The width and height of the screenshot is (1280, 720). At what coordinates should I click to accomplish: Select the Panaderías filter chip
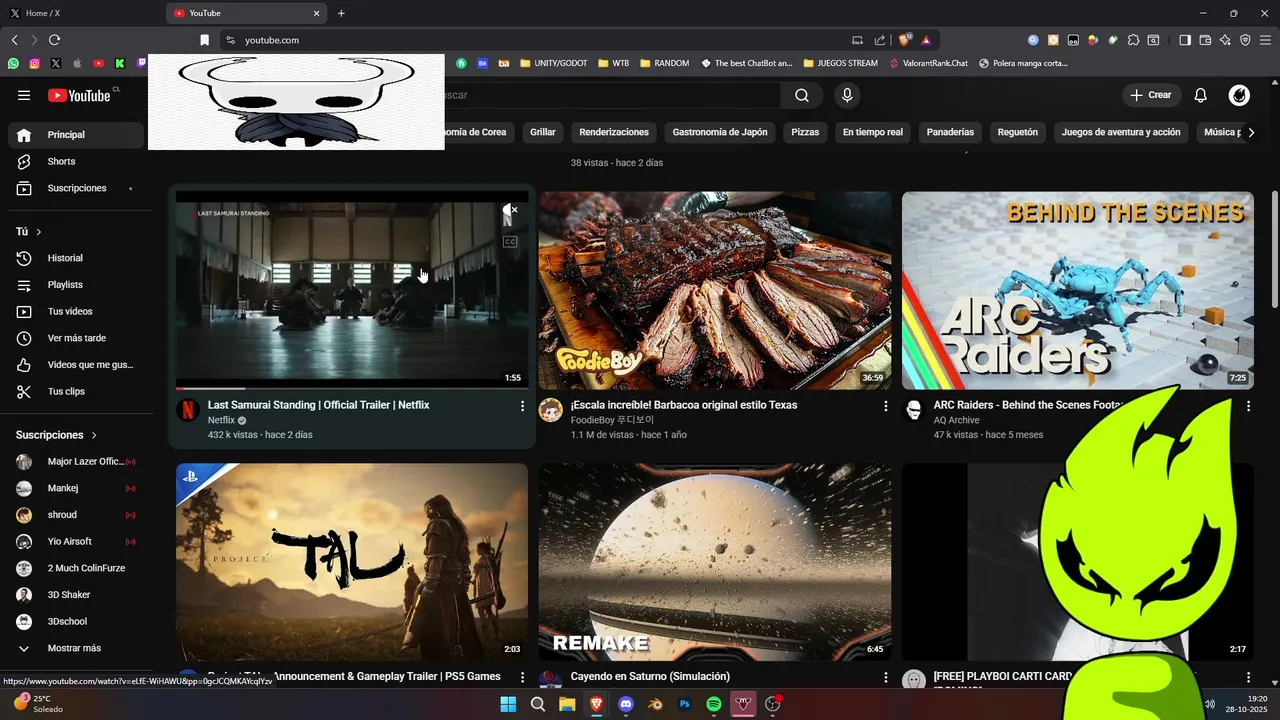click(950, 132)
